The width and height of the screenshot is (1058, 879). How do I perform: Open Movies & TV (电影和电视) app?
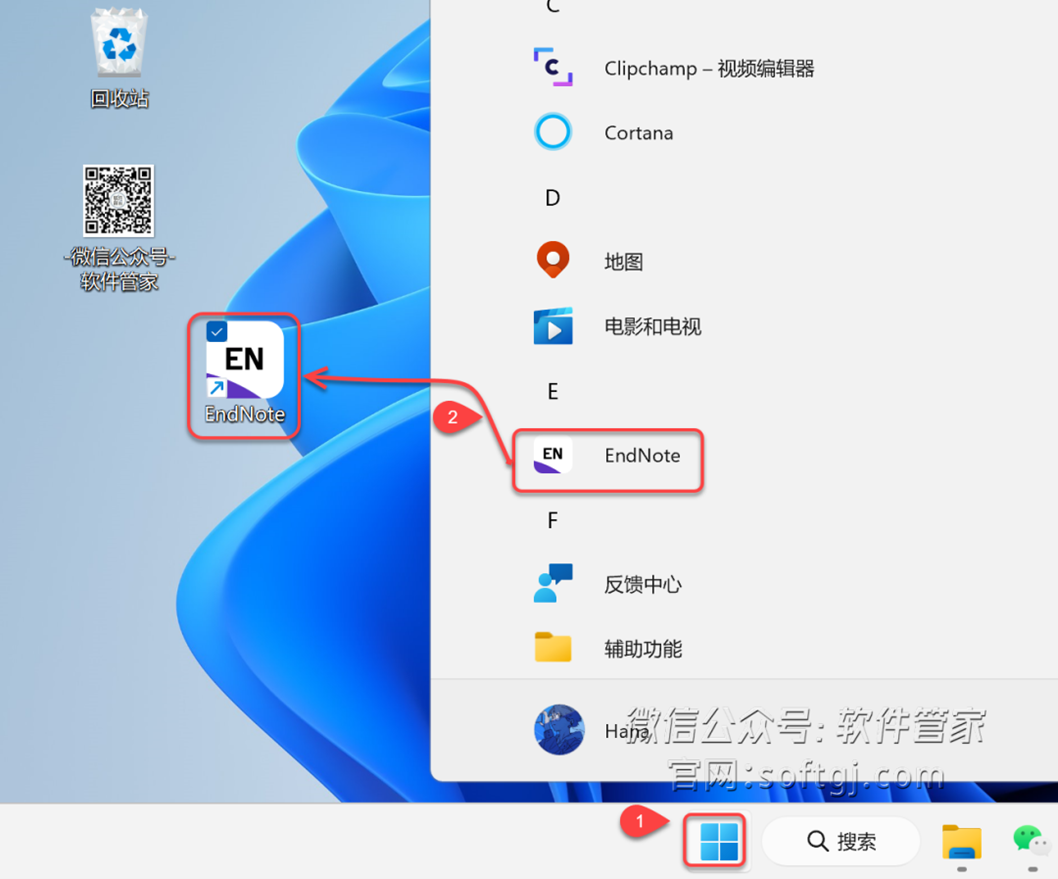(617, 327)
